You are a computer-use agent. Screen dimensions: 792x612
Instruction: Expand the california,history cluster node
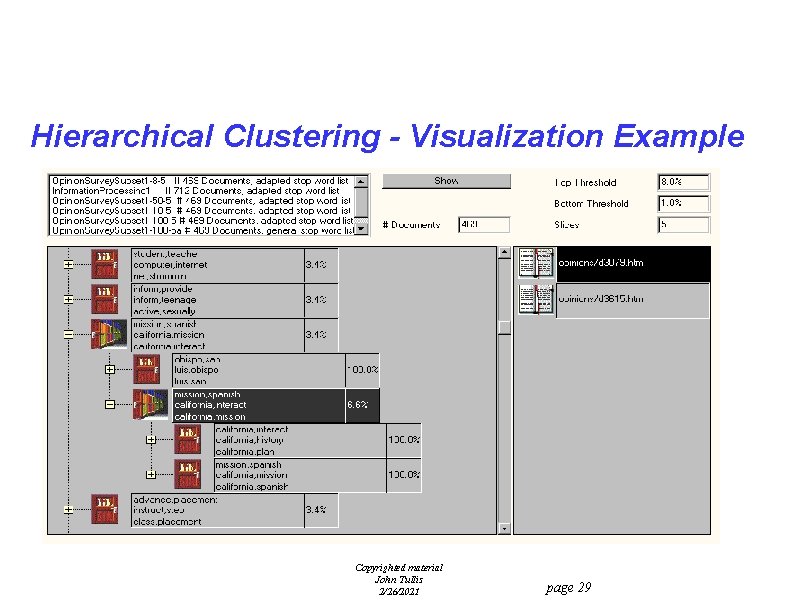coord(151,440)
